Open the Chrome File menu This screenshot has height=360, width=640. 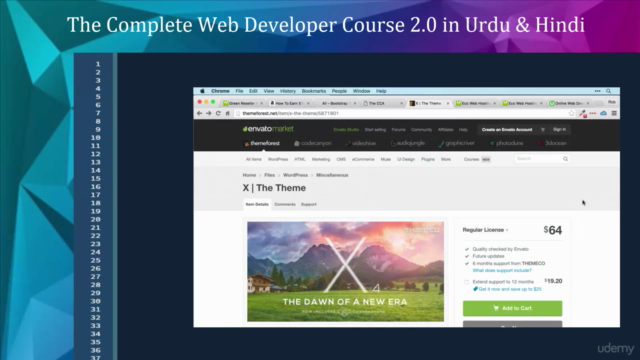[239, 91]
